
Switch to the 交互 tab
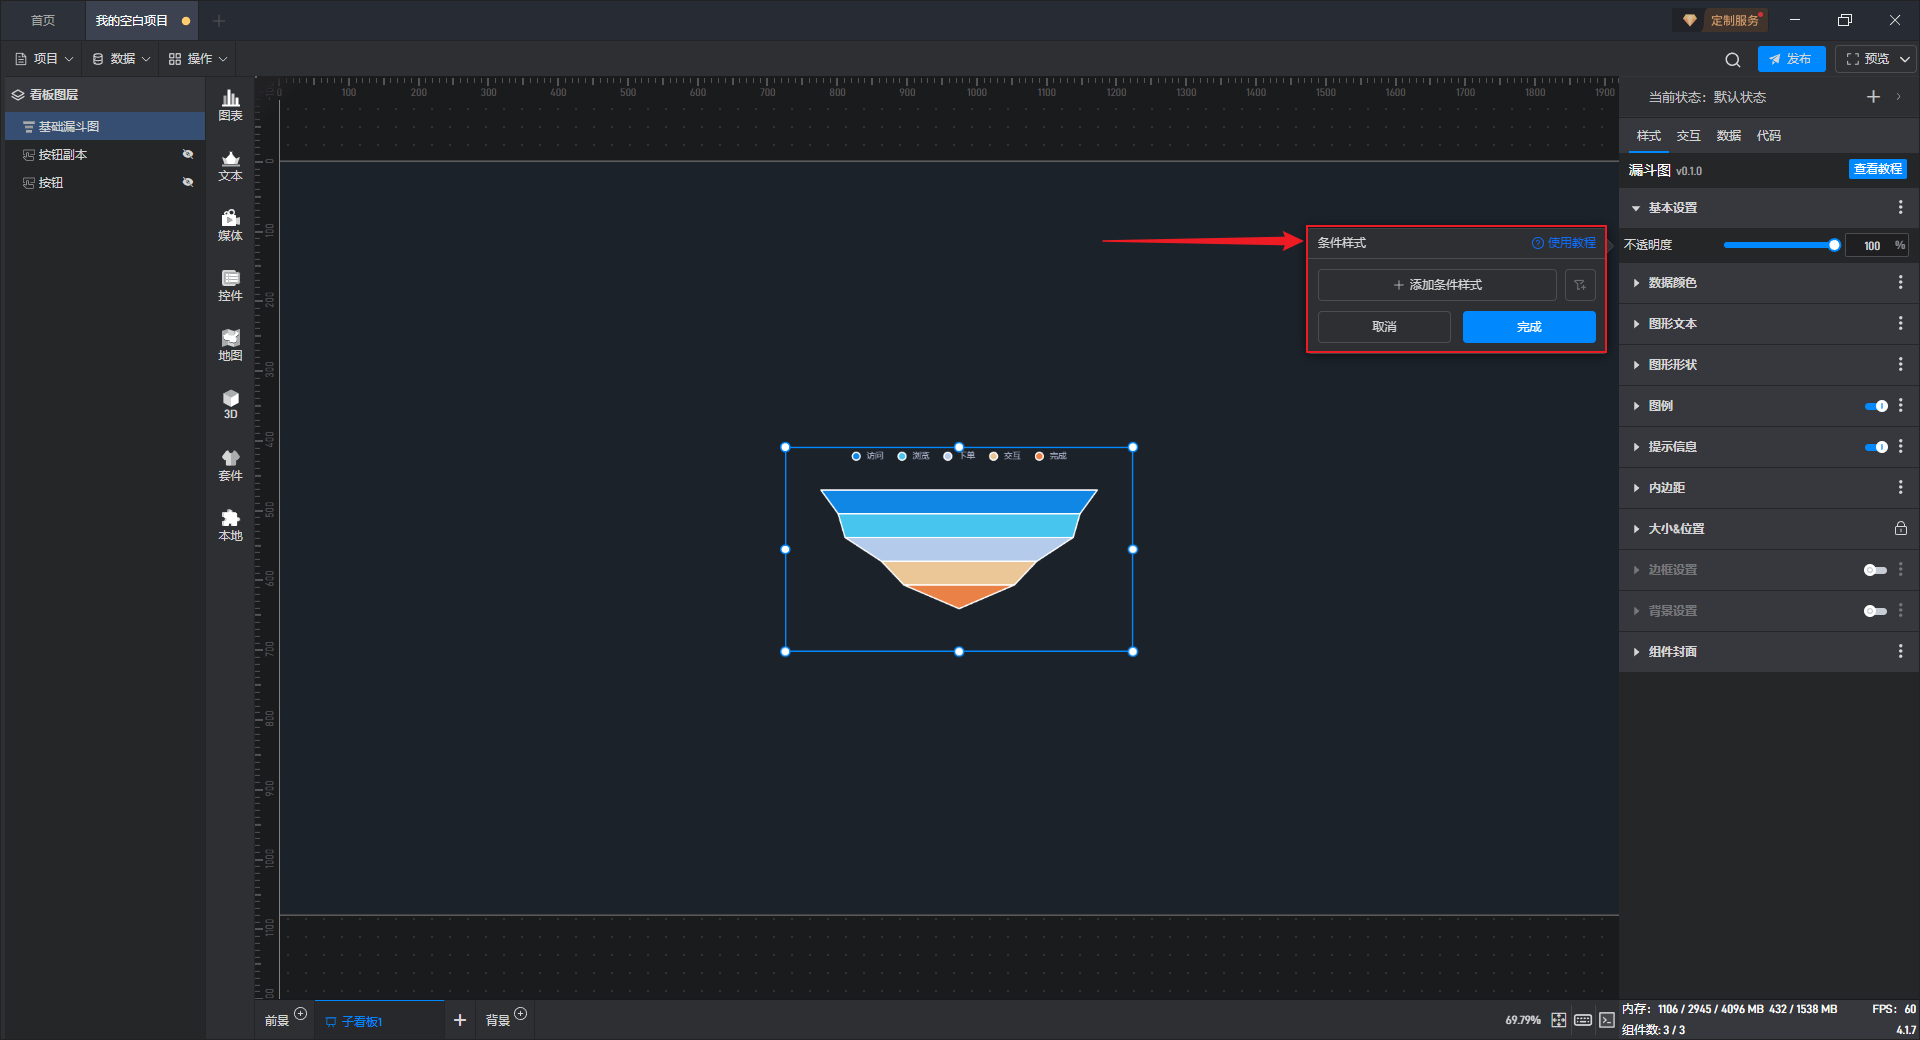point(1688,136)
